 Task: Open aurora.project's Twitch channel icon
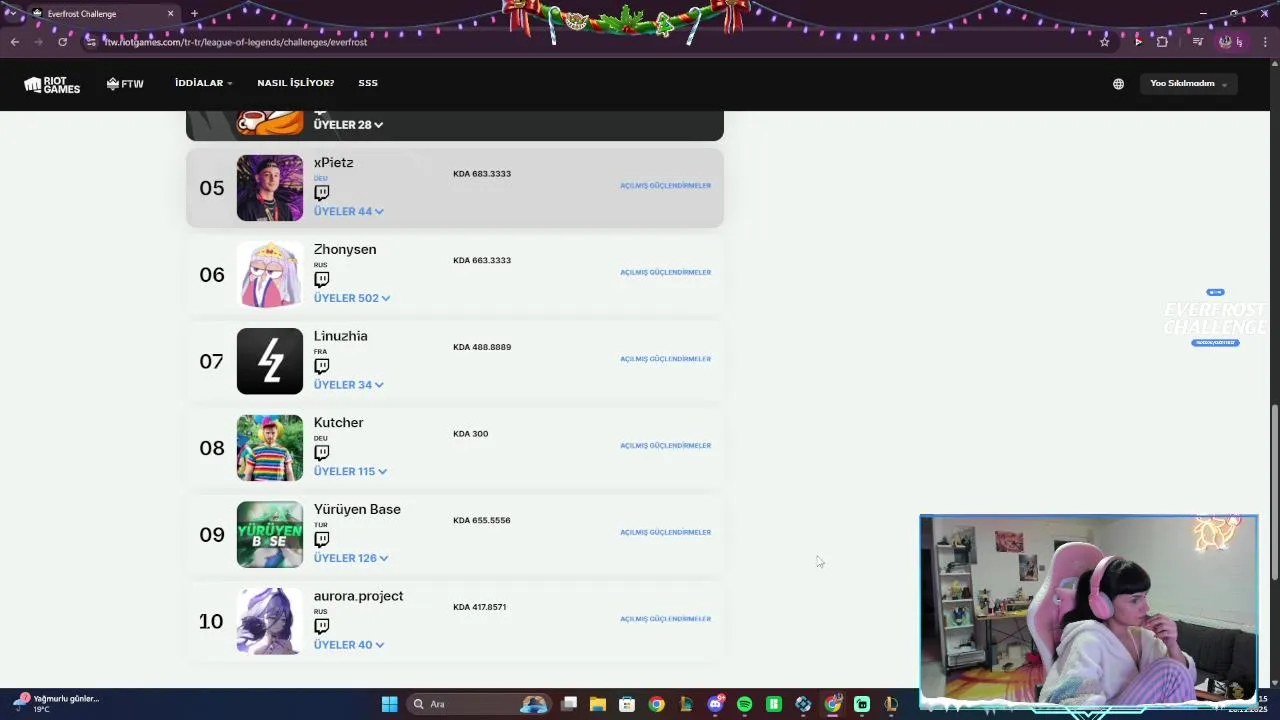pyautogui.click(x=321, y=627)
